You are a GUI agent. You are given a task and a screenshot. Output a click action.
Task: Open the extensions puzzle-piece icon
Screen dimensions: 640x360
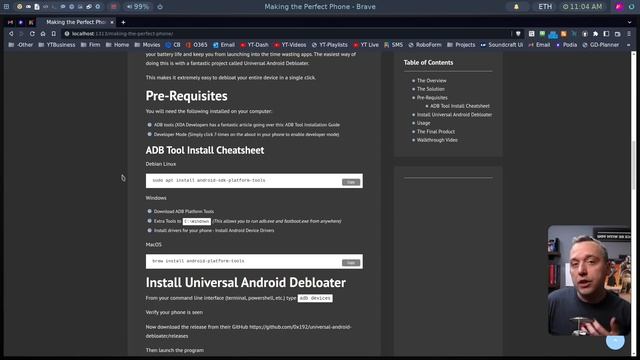(x=596, y=34)
